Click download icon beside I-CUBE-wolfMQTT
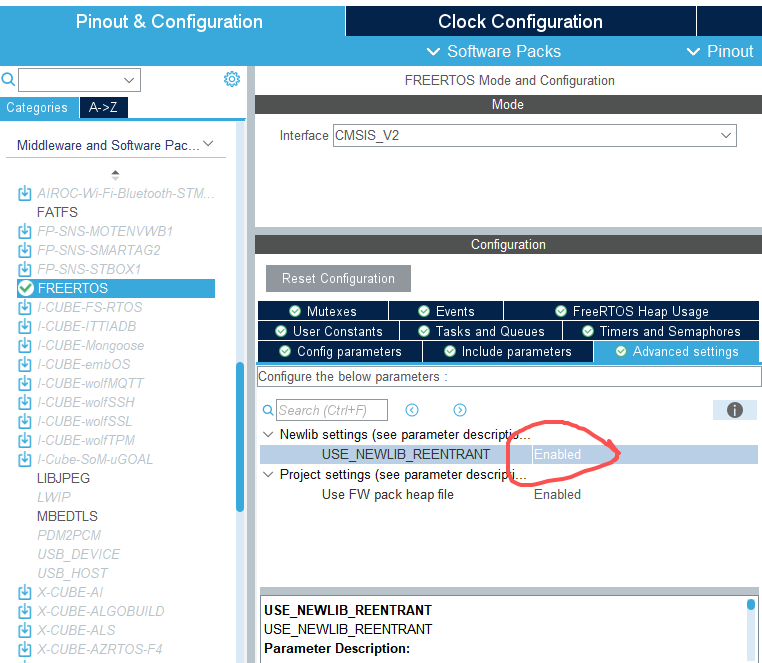Screen dimensions: 762x663 tap(25, 384)
